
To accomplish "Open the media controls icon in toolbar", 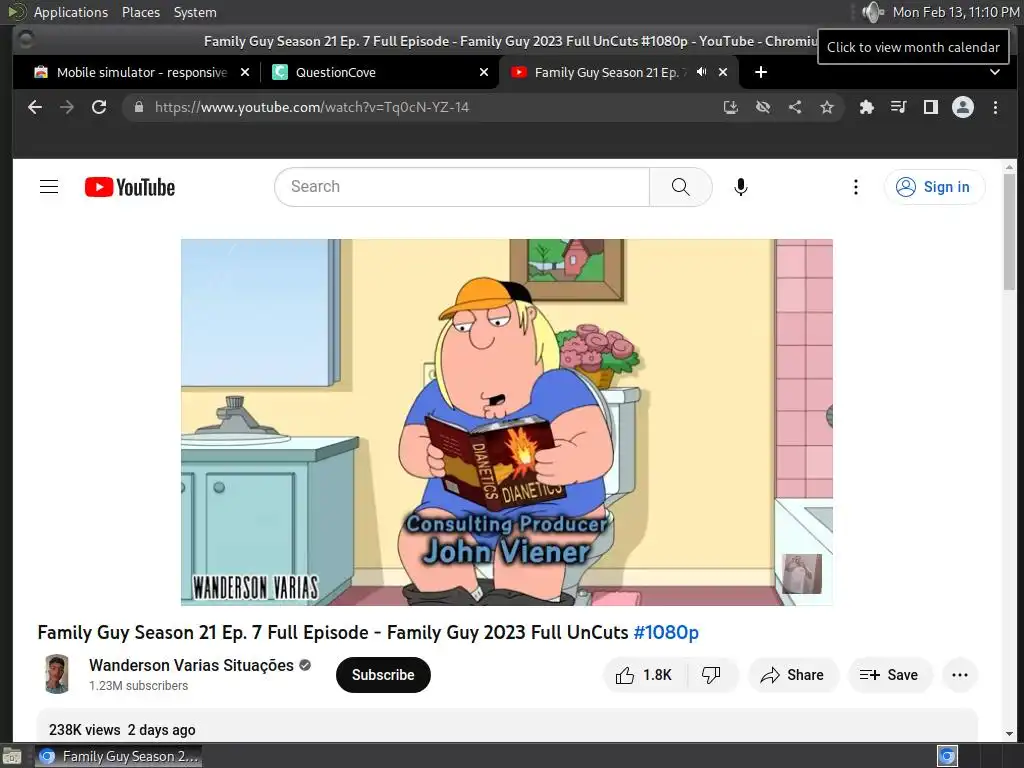I will 899,107.
